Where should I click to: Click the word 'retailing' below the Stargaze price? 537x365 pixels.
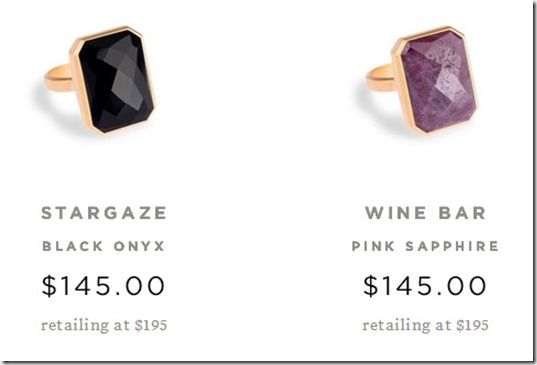point(75,325)
